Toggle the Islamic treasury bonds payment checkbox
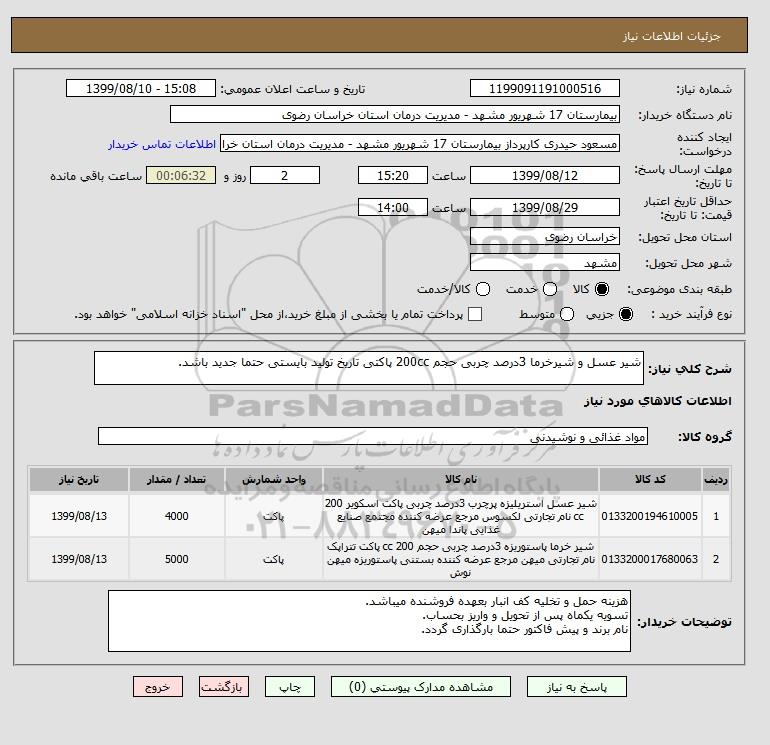 point(475,314)
